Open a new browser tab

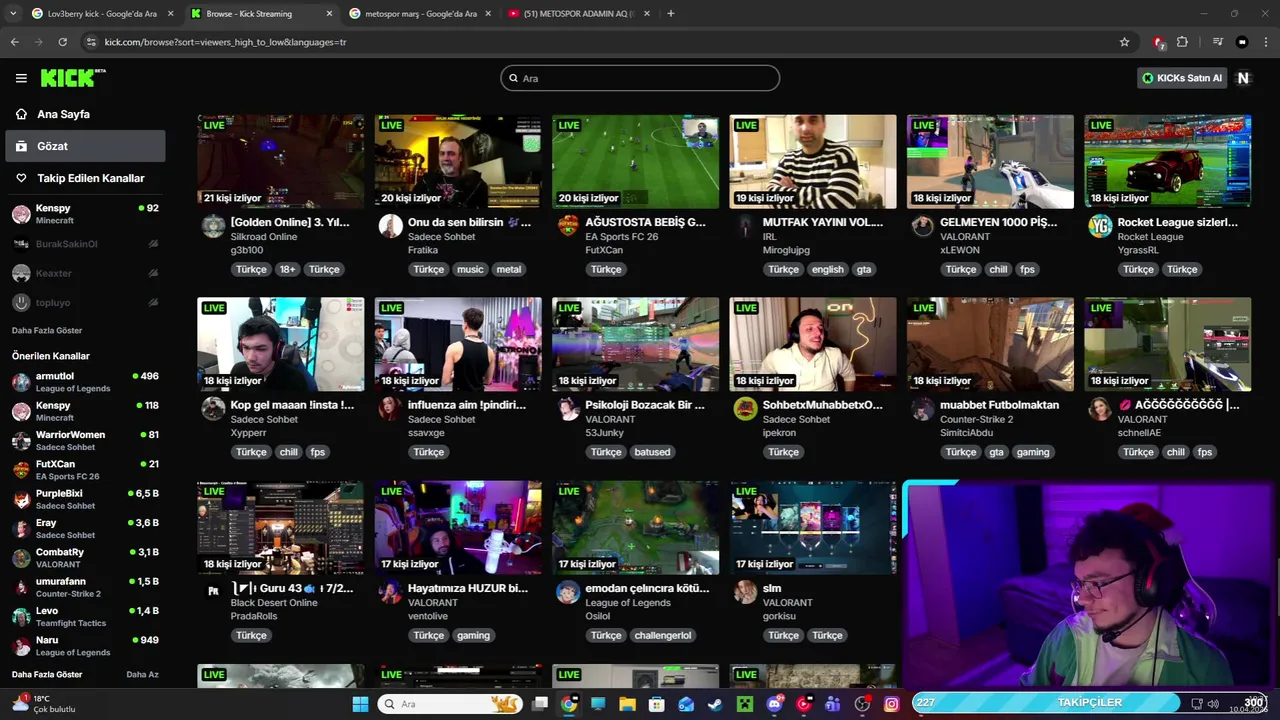point(670,14)
